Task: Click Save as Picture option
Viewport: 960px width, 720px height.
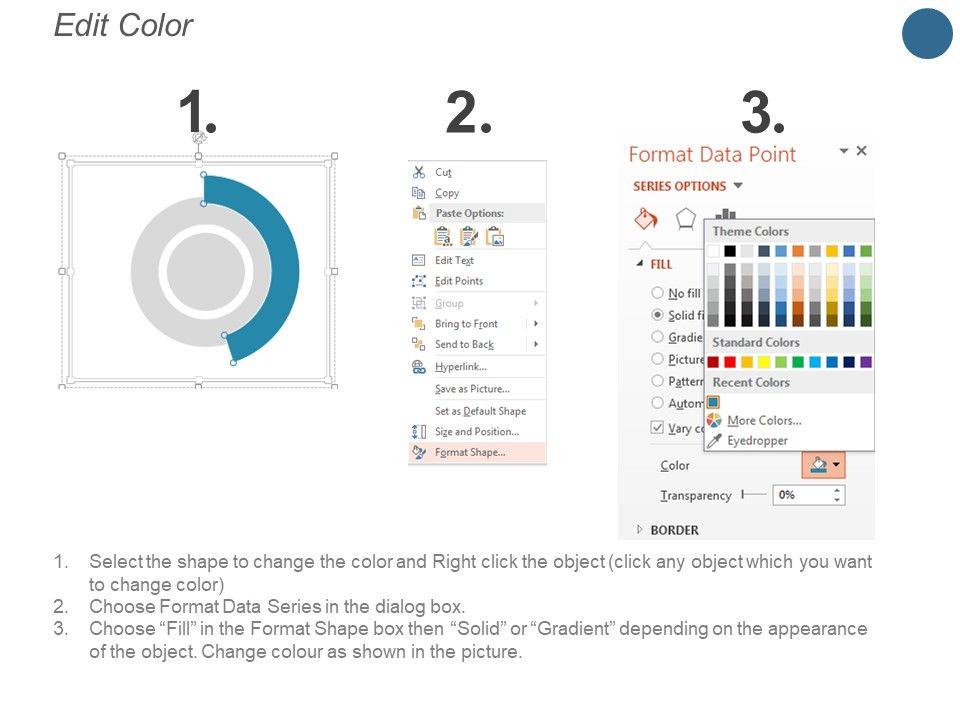Action: 472,389
